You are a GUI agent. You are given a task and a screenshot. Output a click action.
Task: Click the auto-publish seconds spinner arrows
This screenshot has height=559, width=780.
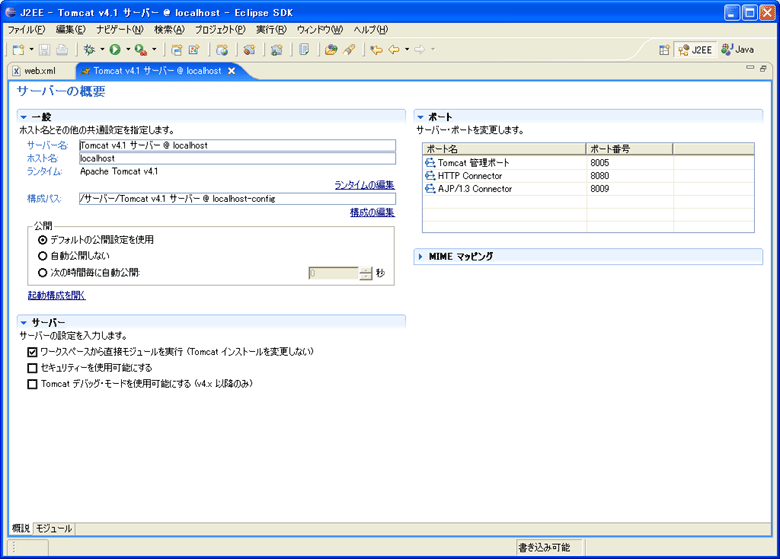[x=366, y=273]
